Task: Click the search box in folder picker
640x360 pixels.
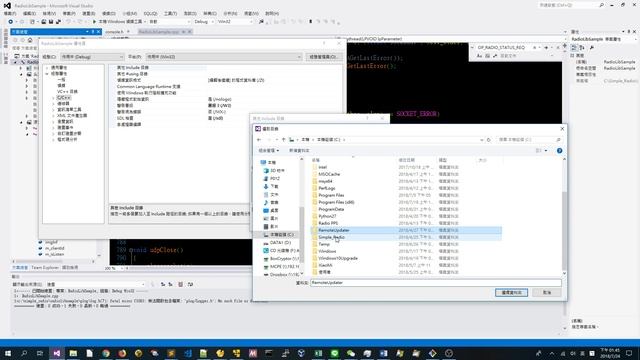Action: click(529, 140)
